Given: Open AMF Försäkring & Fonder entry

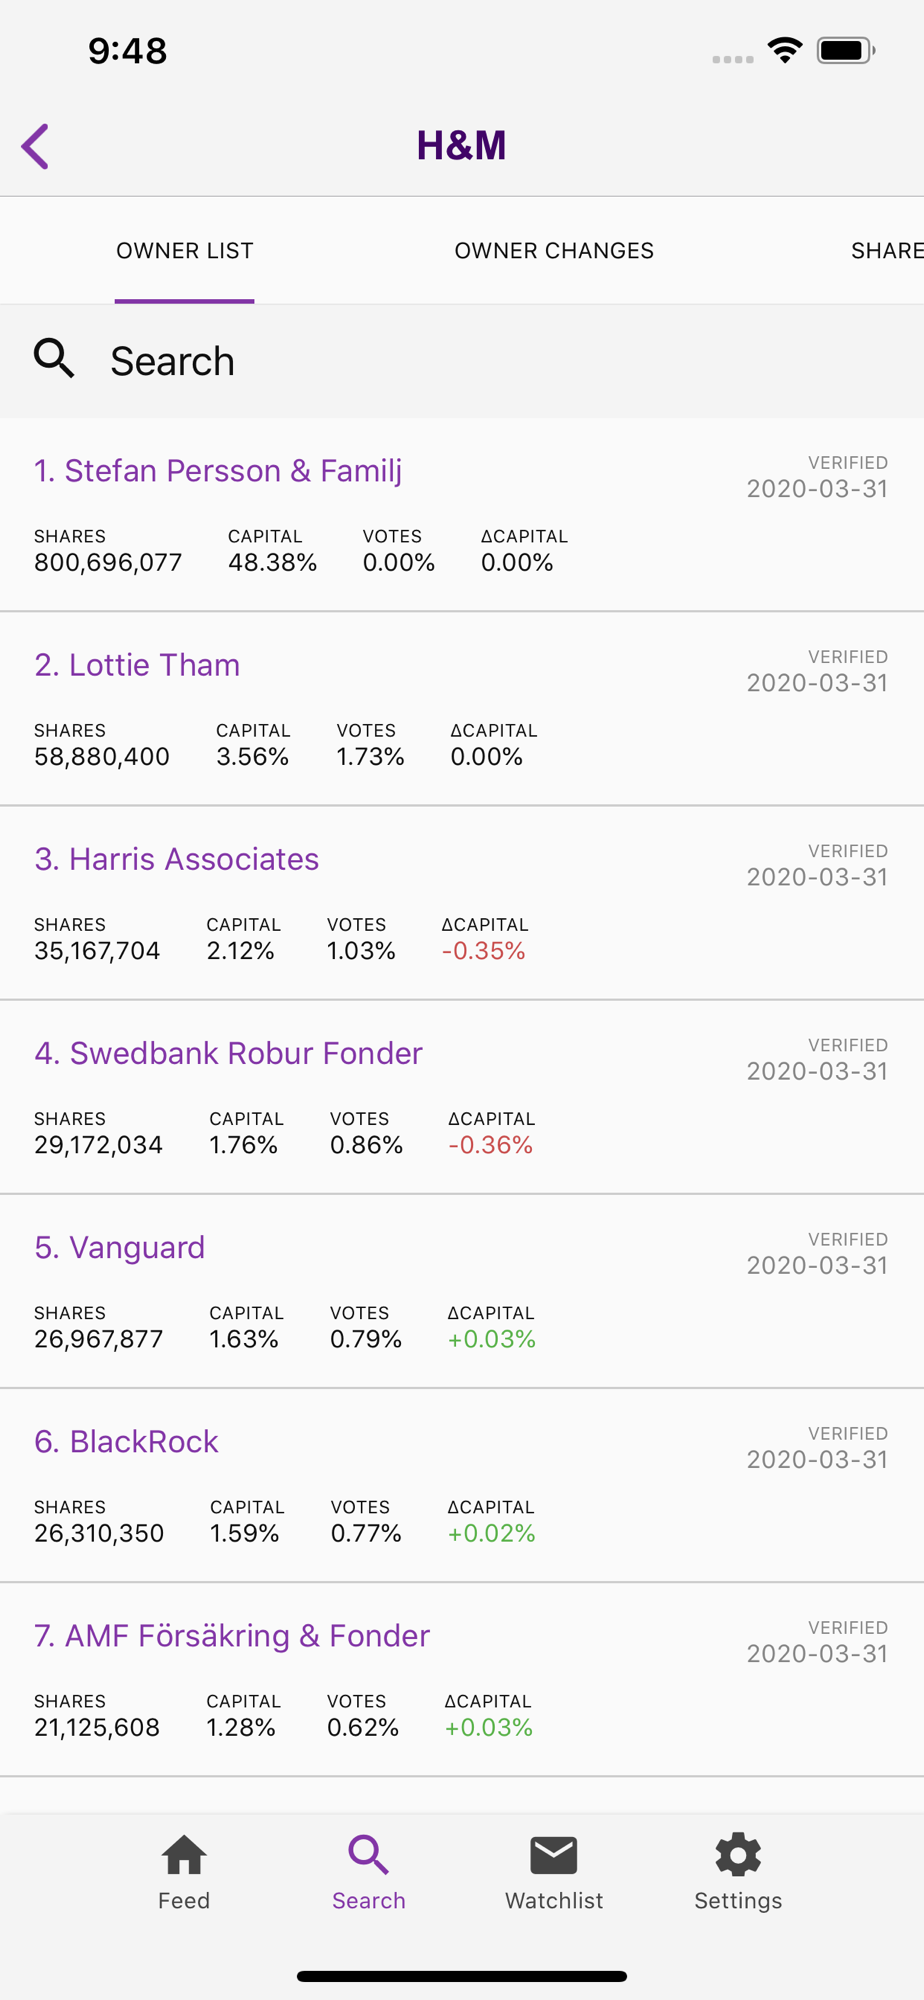Looking at the screenshot, I should point(462,1679).
